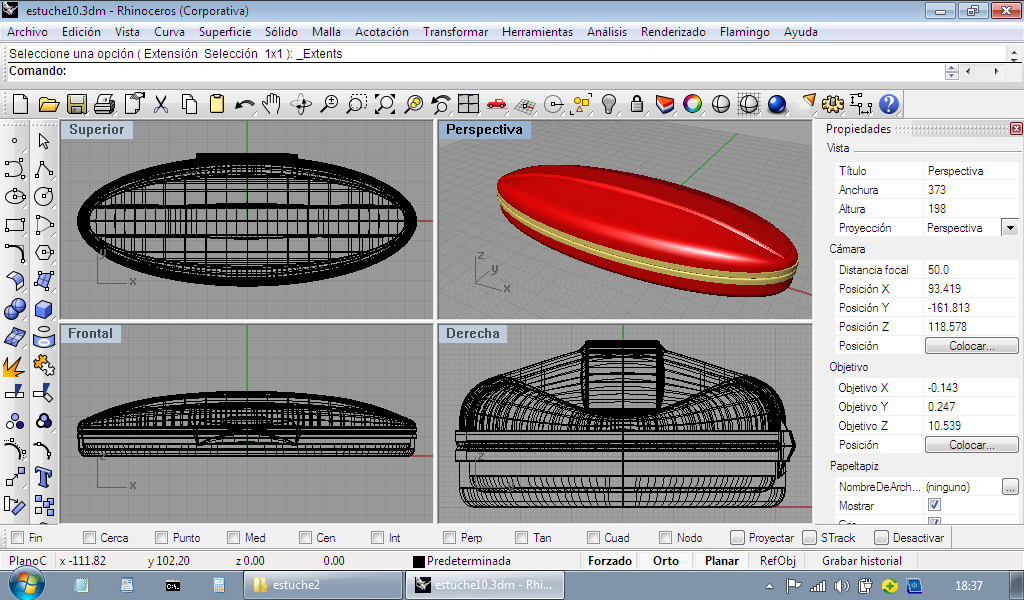1024x600 pixels.
Task: Click the Zoom extents icon
Action: [x=385, y=104]
